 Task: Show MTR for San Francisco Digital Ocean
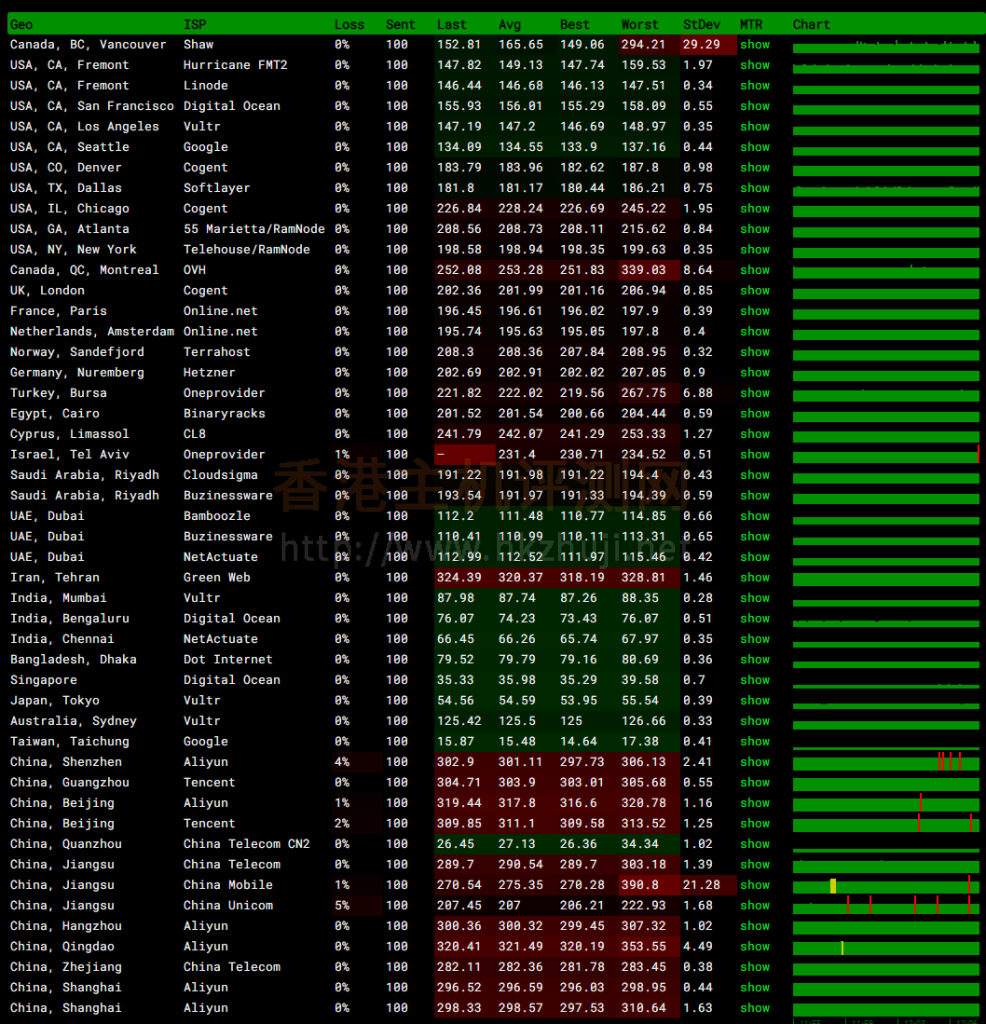755,106
